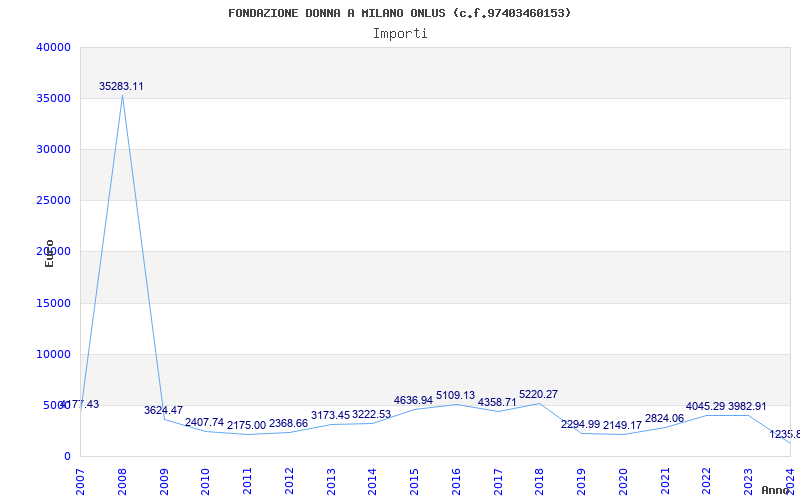The width and height of the screenshot is (800, 500).
Task: Click the y-axis tick label 15000
Action: click(54, 304)
